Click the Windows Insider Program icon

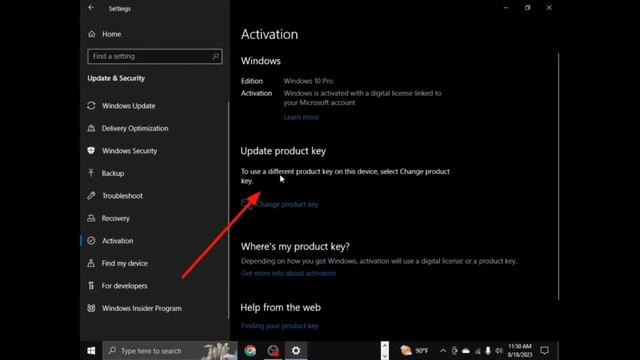[91, 308]
